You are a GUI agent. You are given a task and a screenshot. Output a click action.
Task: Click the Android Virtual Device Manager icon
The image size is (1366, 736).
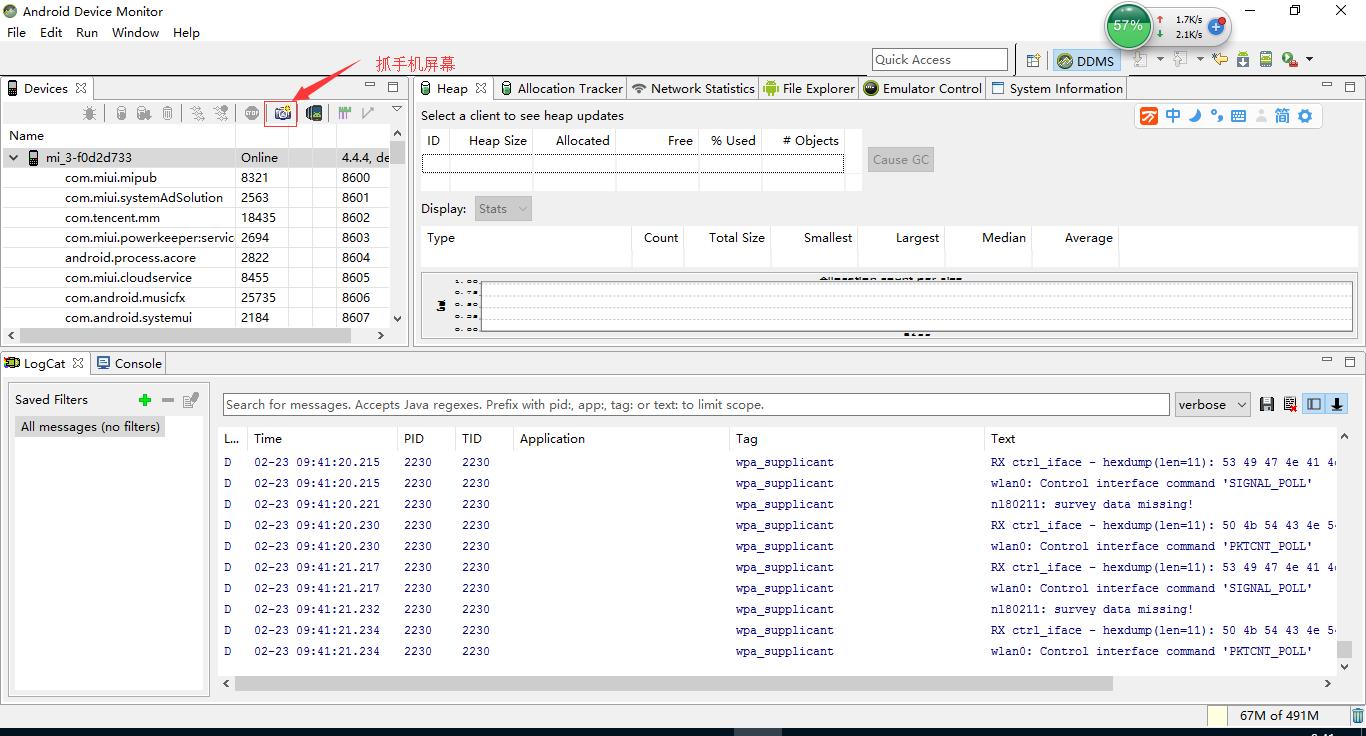coord(1266,59)
